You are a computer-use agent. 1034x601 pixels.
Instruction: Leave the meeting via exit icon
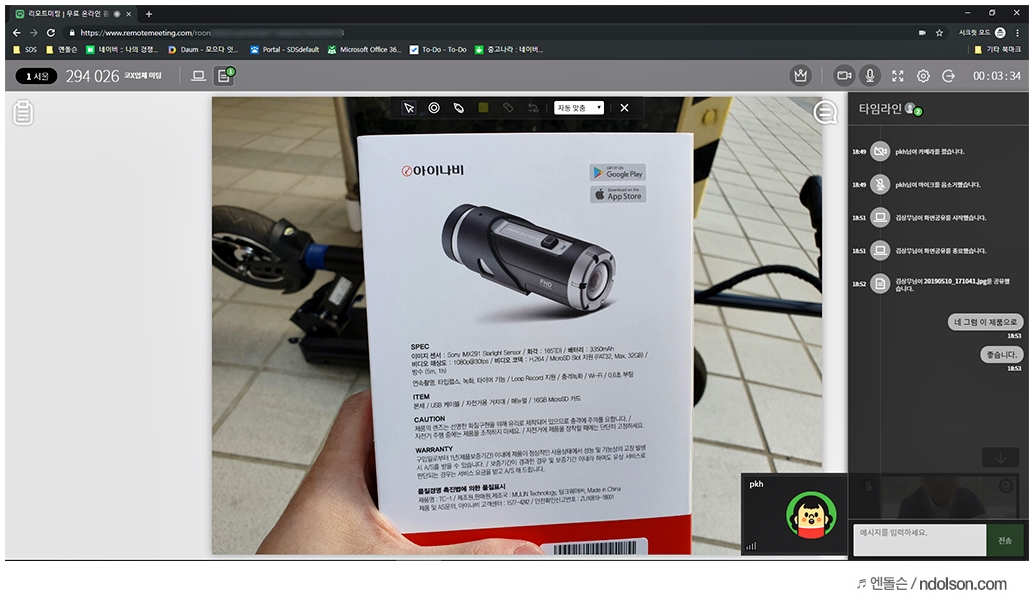click(x=948, y=76)
